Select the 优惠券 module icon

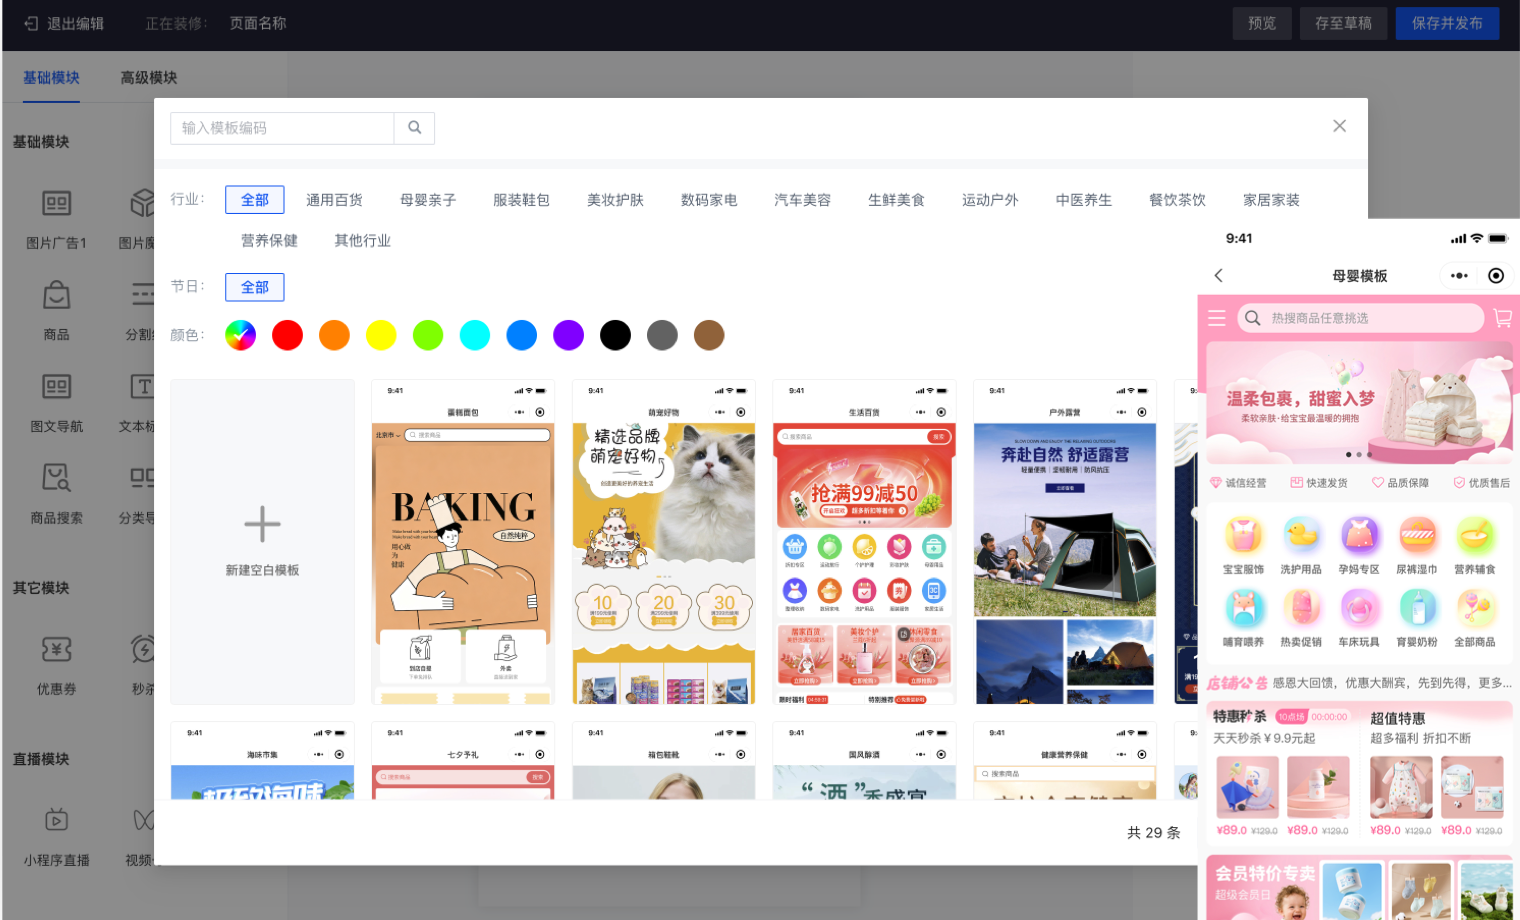pyautogui.click(x=57, y=650)
